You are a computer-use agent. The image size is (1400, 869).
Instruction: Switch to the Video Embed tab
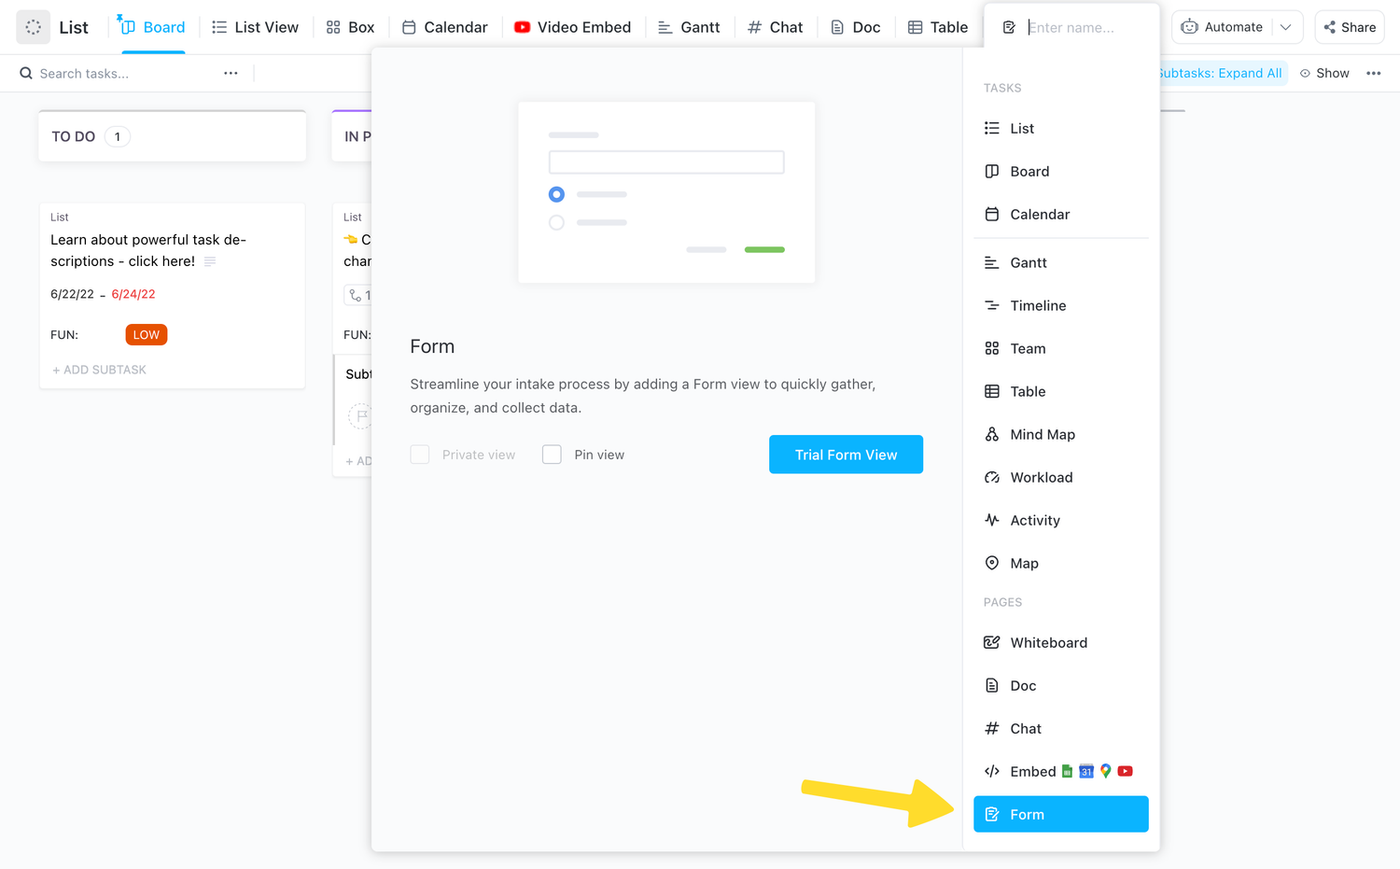coord(573,27)
